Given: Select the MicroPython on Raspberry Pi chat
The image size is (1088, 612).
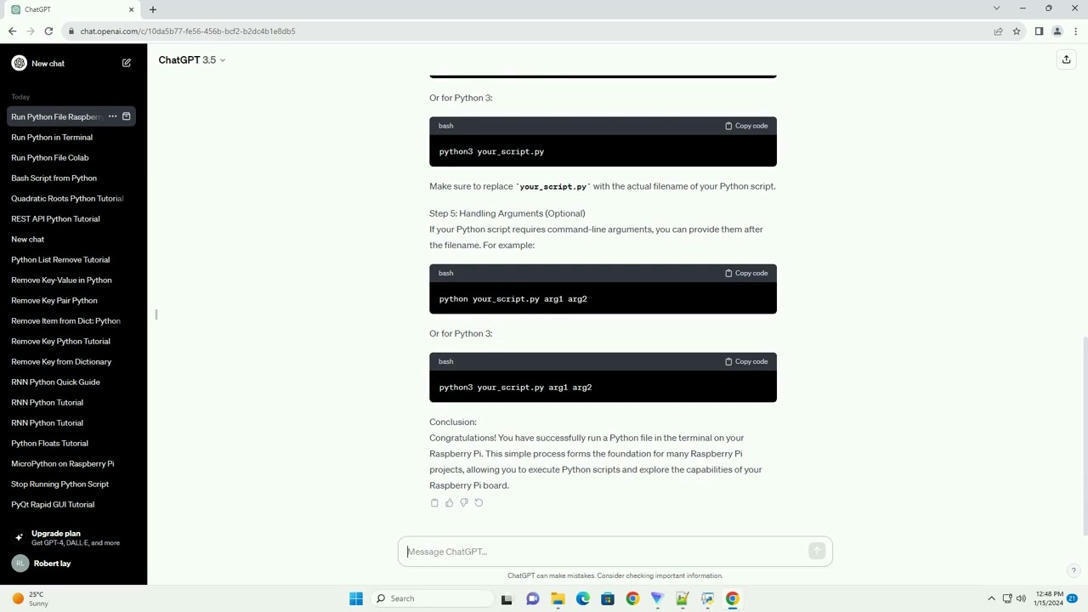Looking at the screenshot, I should click(63, 463).
